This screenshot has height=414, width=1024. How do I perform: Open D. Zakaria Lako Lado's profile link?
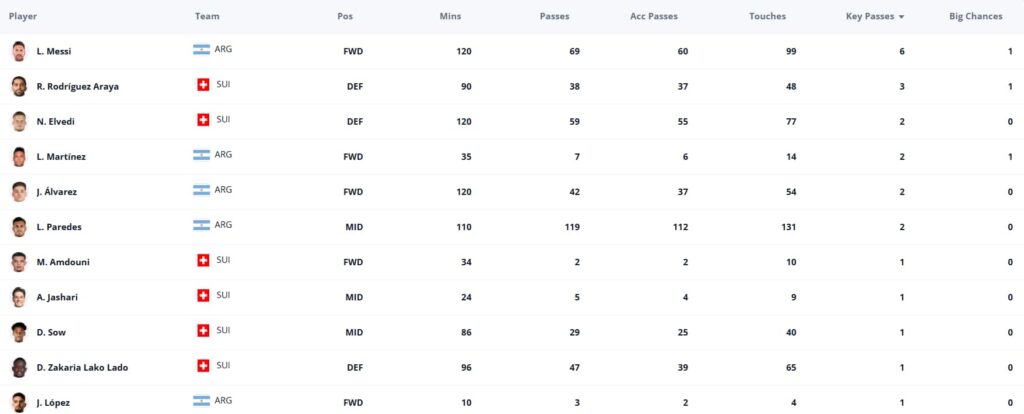(82, 368)
